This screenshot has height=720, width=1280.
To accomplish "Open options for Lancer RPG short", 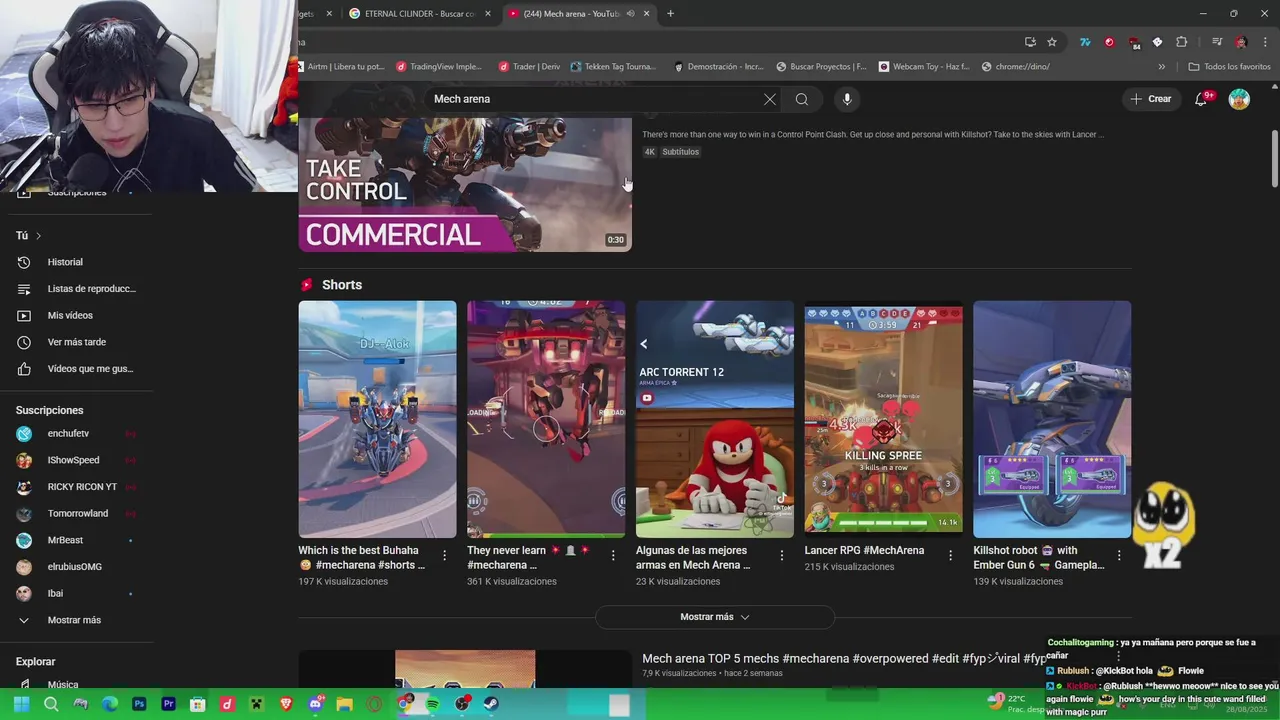I will tap(951, 555).
